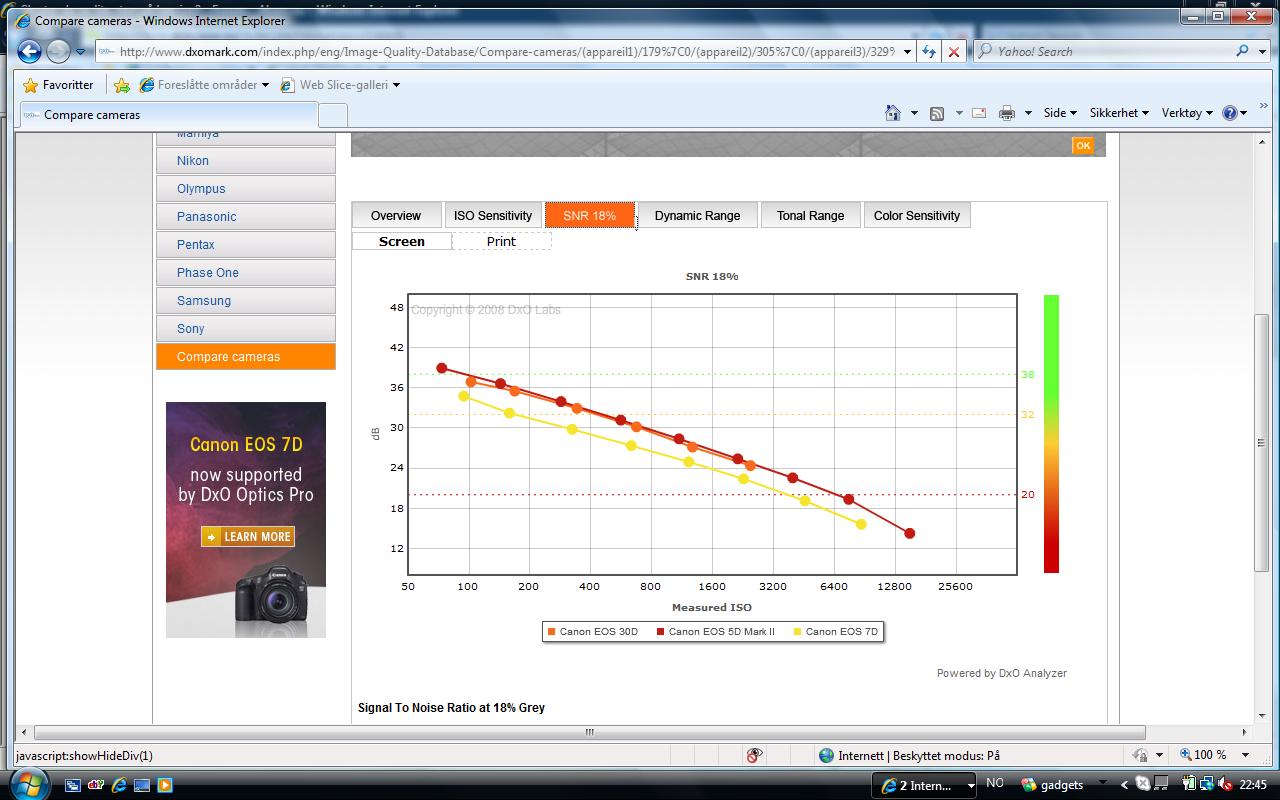Open the Verktøy menu dropdown
The image size is (1280, 800).
click(x=1187, y=113)
